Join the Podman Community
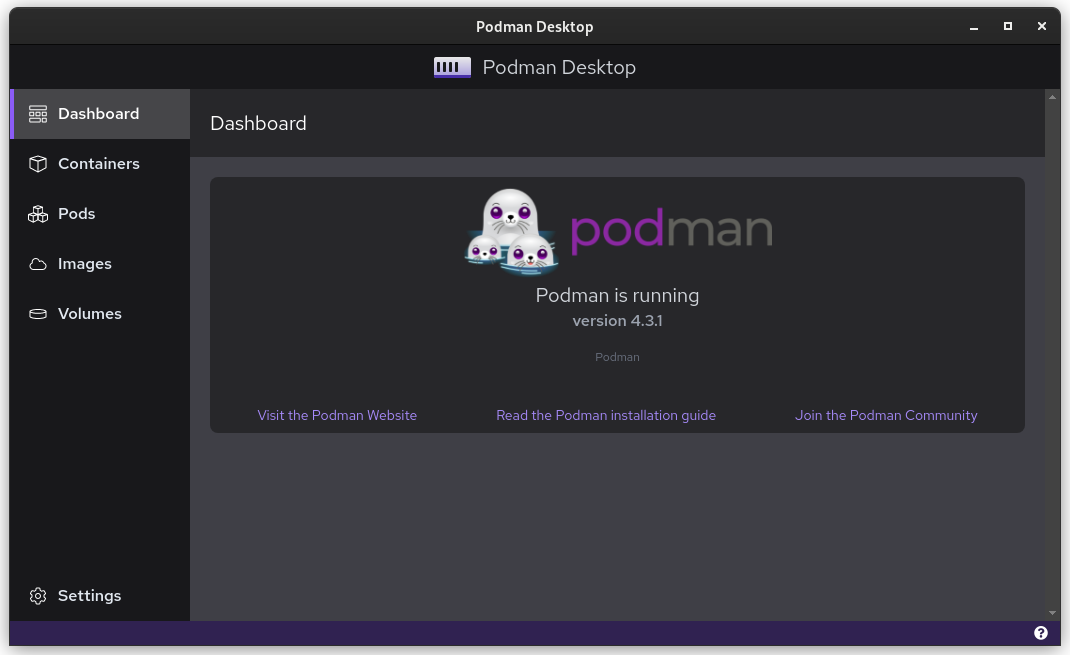Screen dimensions: 1070x655 tap(886, 414)
